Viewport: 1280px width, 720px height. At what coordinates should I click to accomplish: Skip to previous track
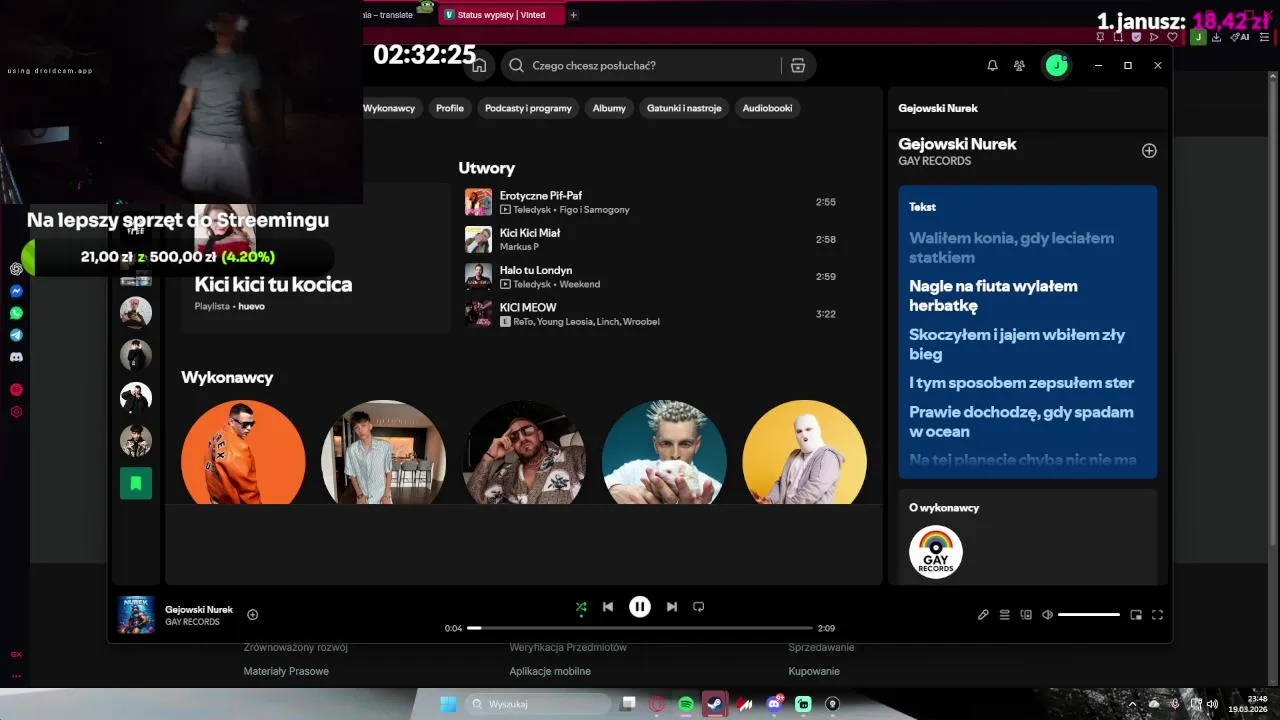[608, 607]
